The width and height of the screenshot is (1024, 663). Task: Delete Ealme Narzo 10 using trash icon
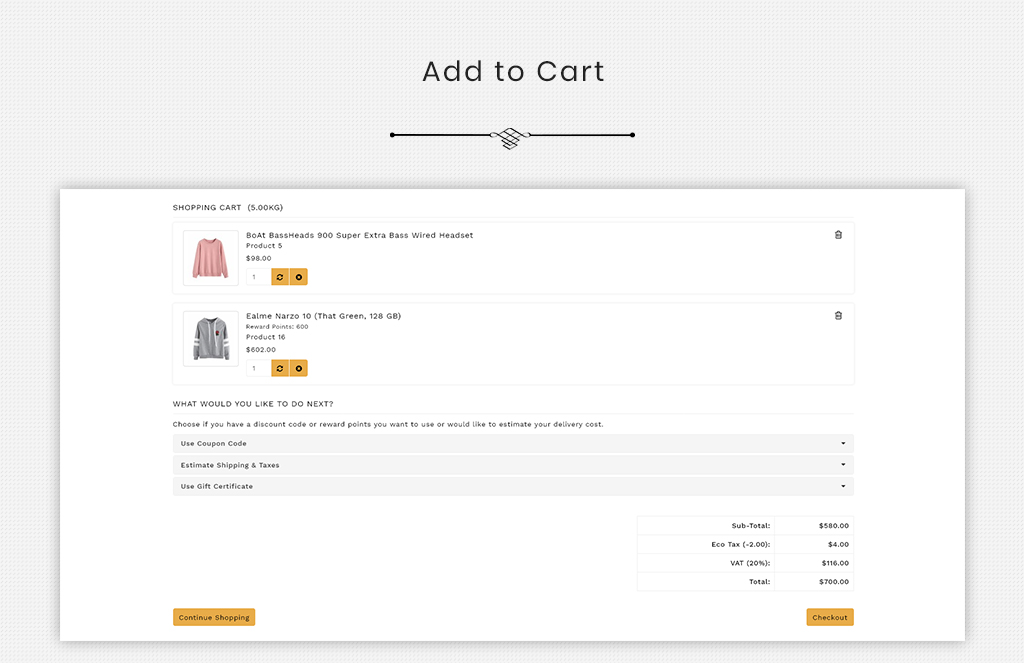(x=838, y=315)
